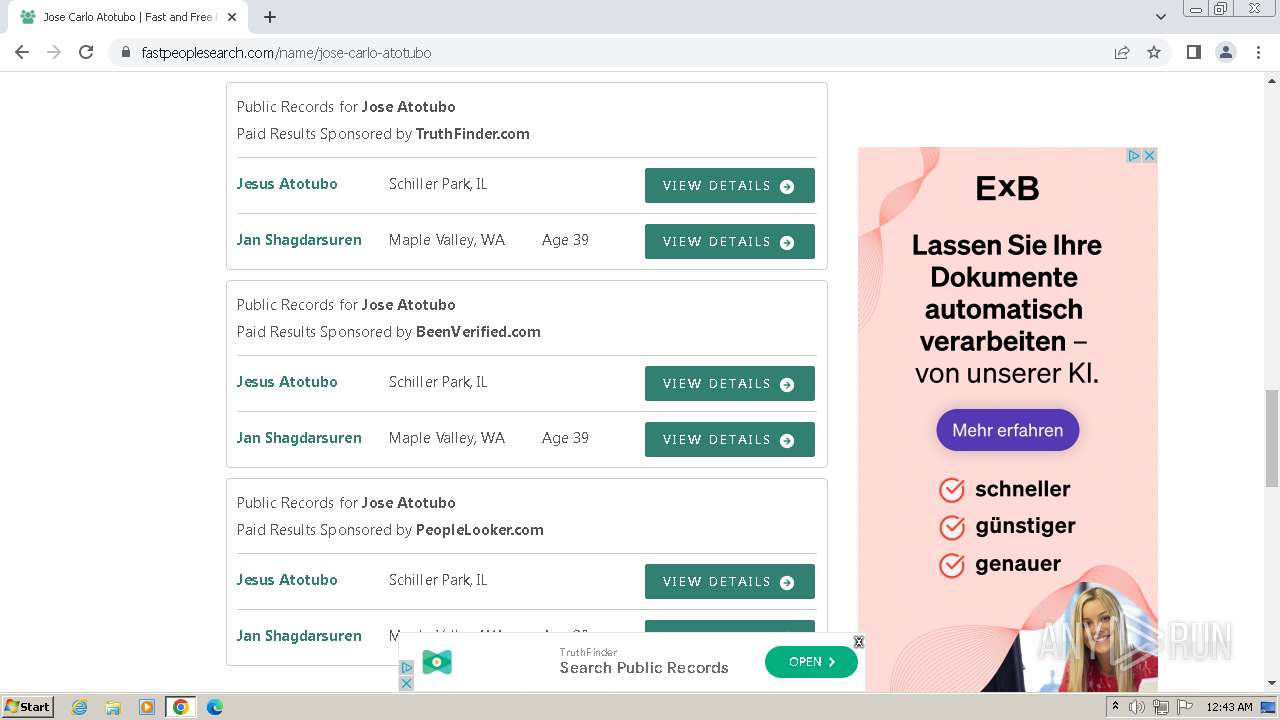
Task: Open Windows Media Player from taskbar
Action: pos(147,707)
